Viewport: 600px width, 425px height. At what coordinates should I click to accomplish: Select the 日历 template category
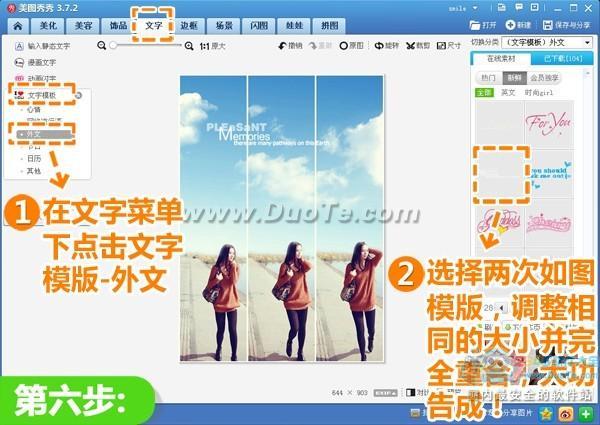[35, 158]
